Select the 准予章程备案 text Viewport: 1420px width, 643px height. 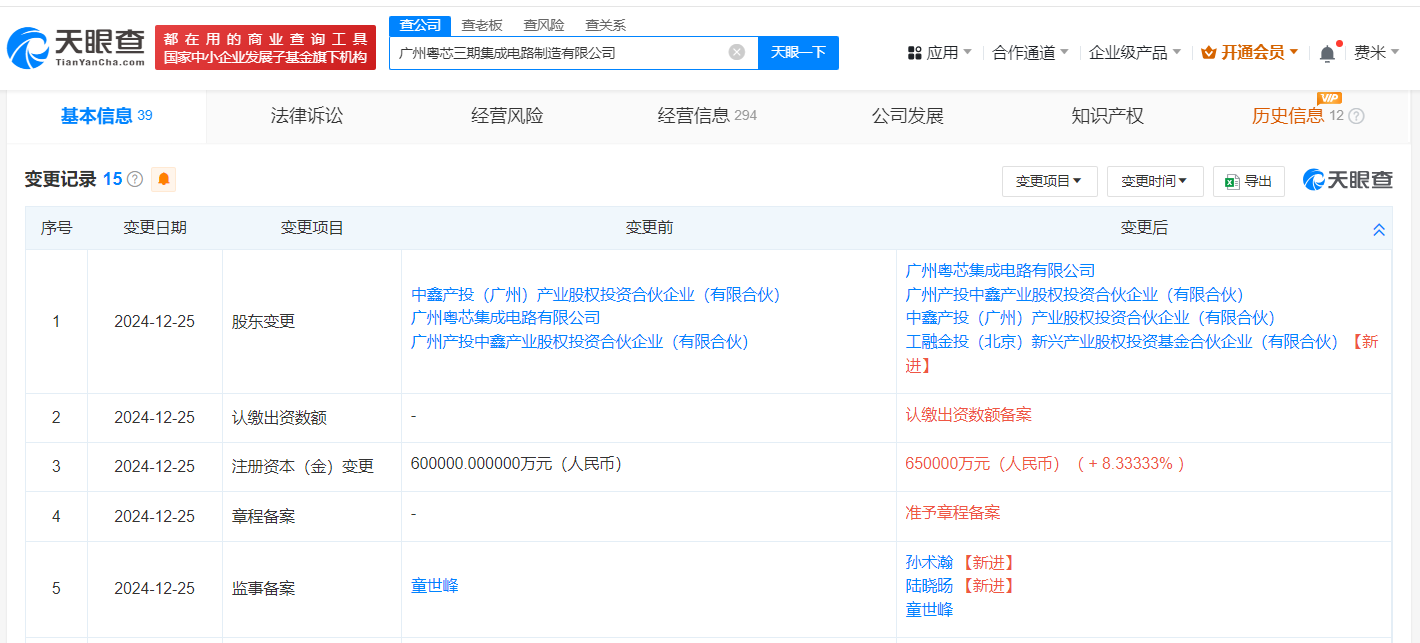point(952,513)
